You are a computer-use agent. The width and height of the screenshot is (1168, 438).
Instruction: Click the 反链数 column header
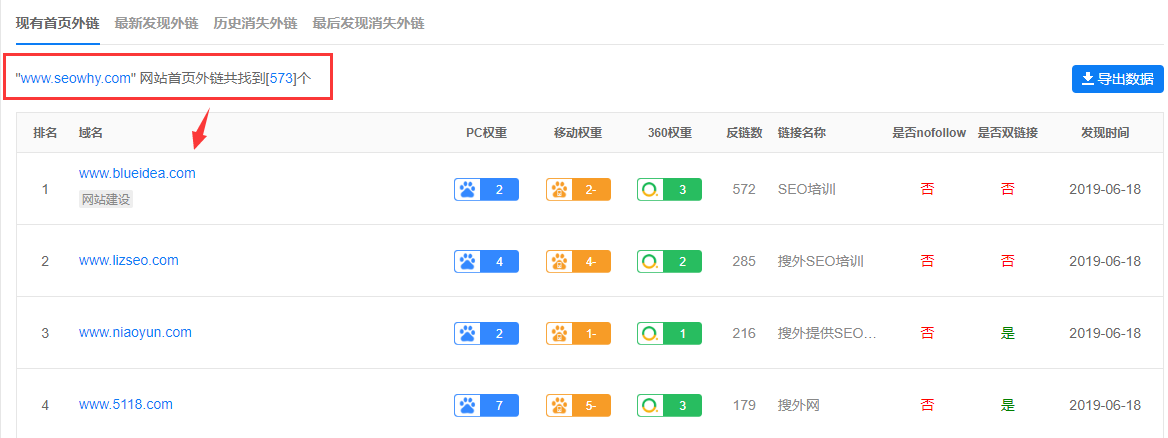point(744,133)
